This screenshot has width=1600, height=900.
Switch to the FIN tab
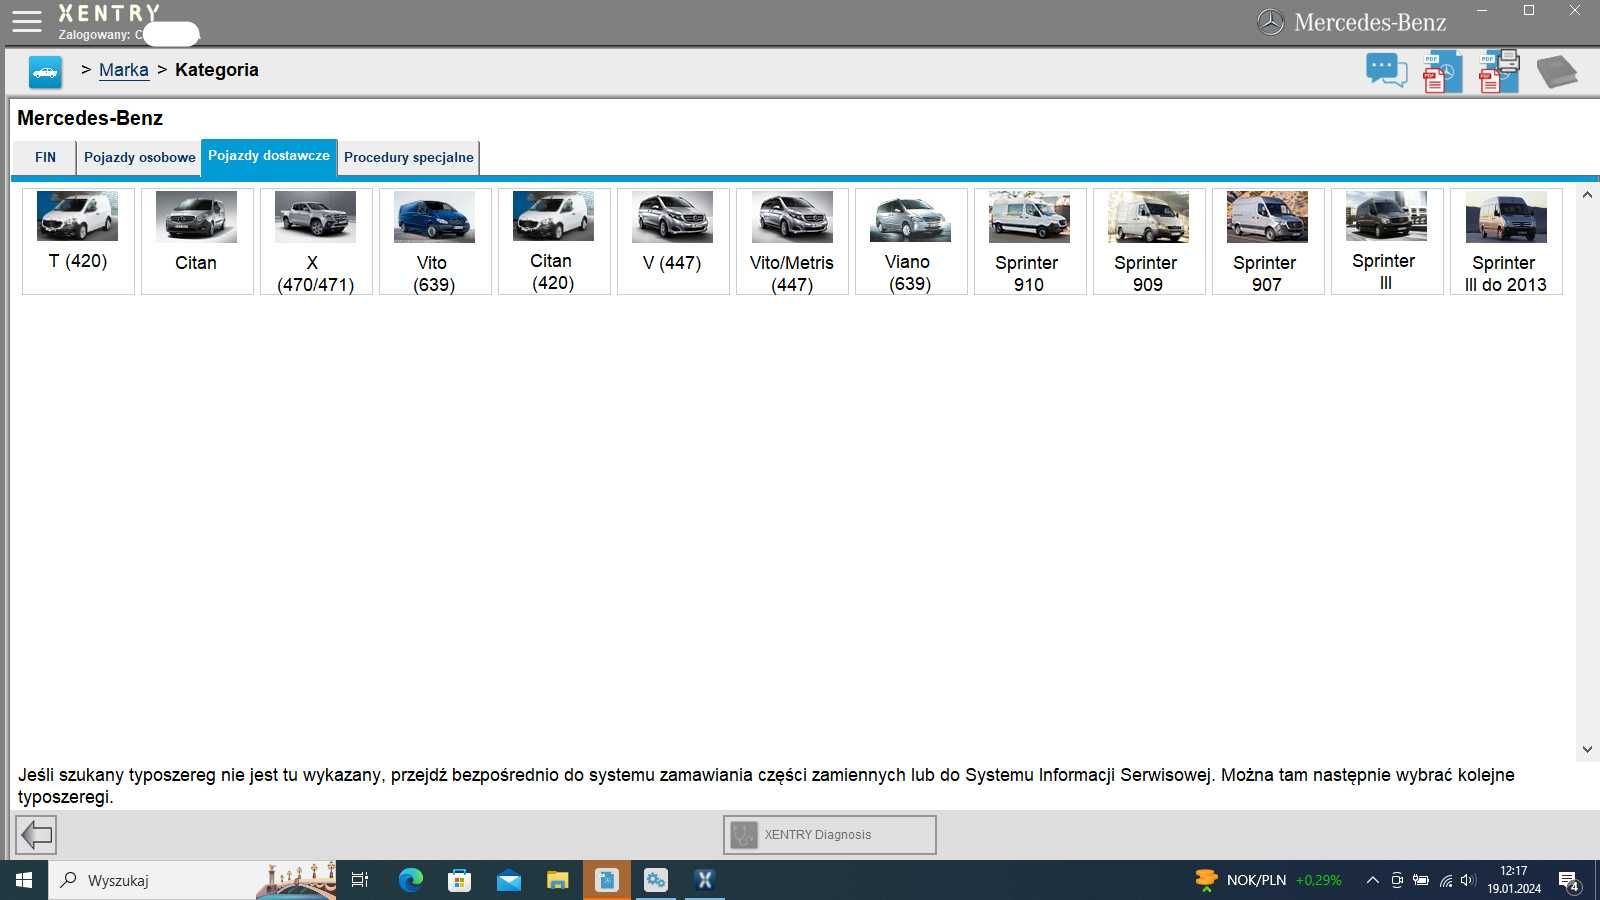45,158
